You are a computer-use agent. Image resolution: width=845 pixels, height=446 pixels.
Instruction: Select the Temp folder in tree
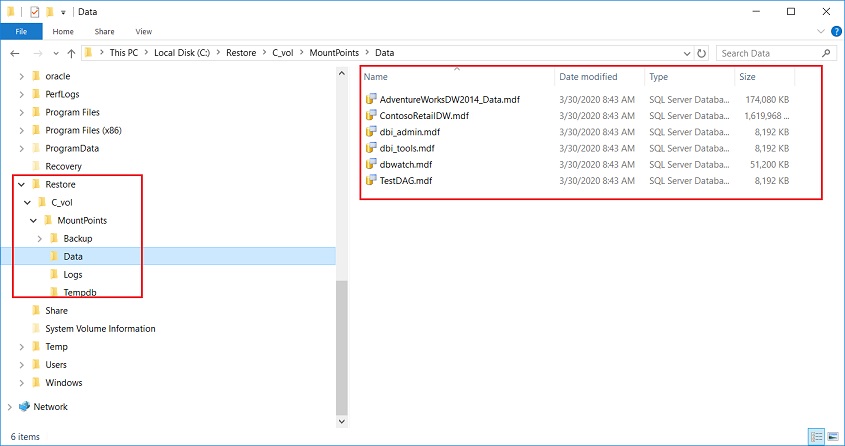[x=56, y=346]
